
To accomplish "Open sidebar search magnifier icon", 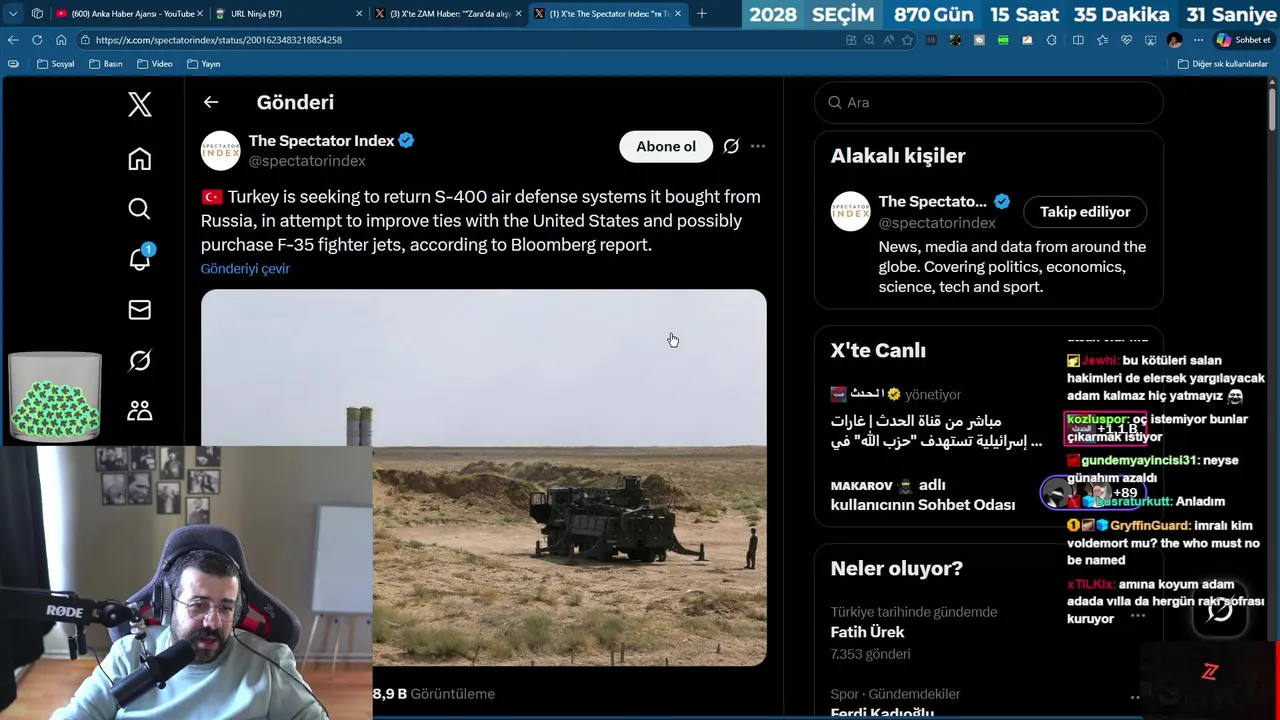I will [139, 208].
